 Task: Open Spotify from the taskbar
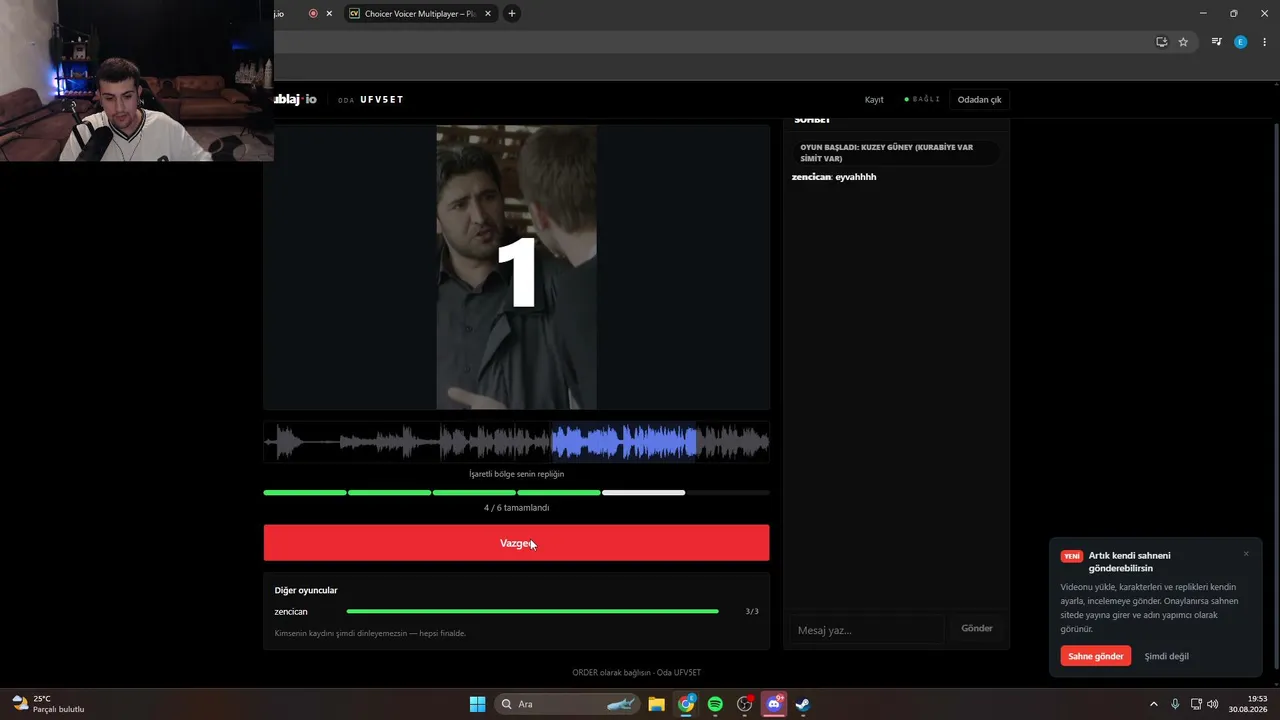pyautogui.click(x=715, y=704)
